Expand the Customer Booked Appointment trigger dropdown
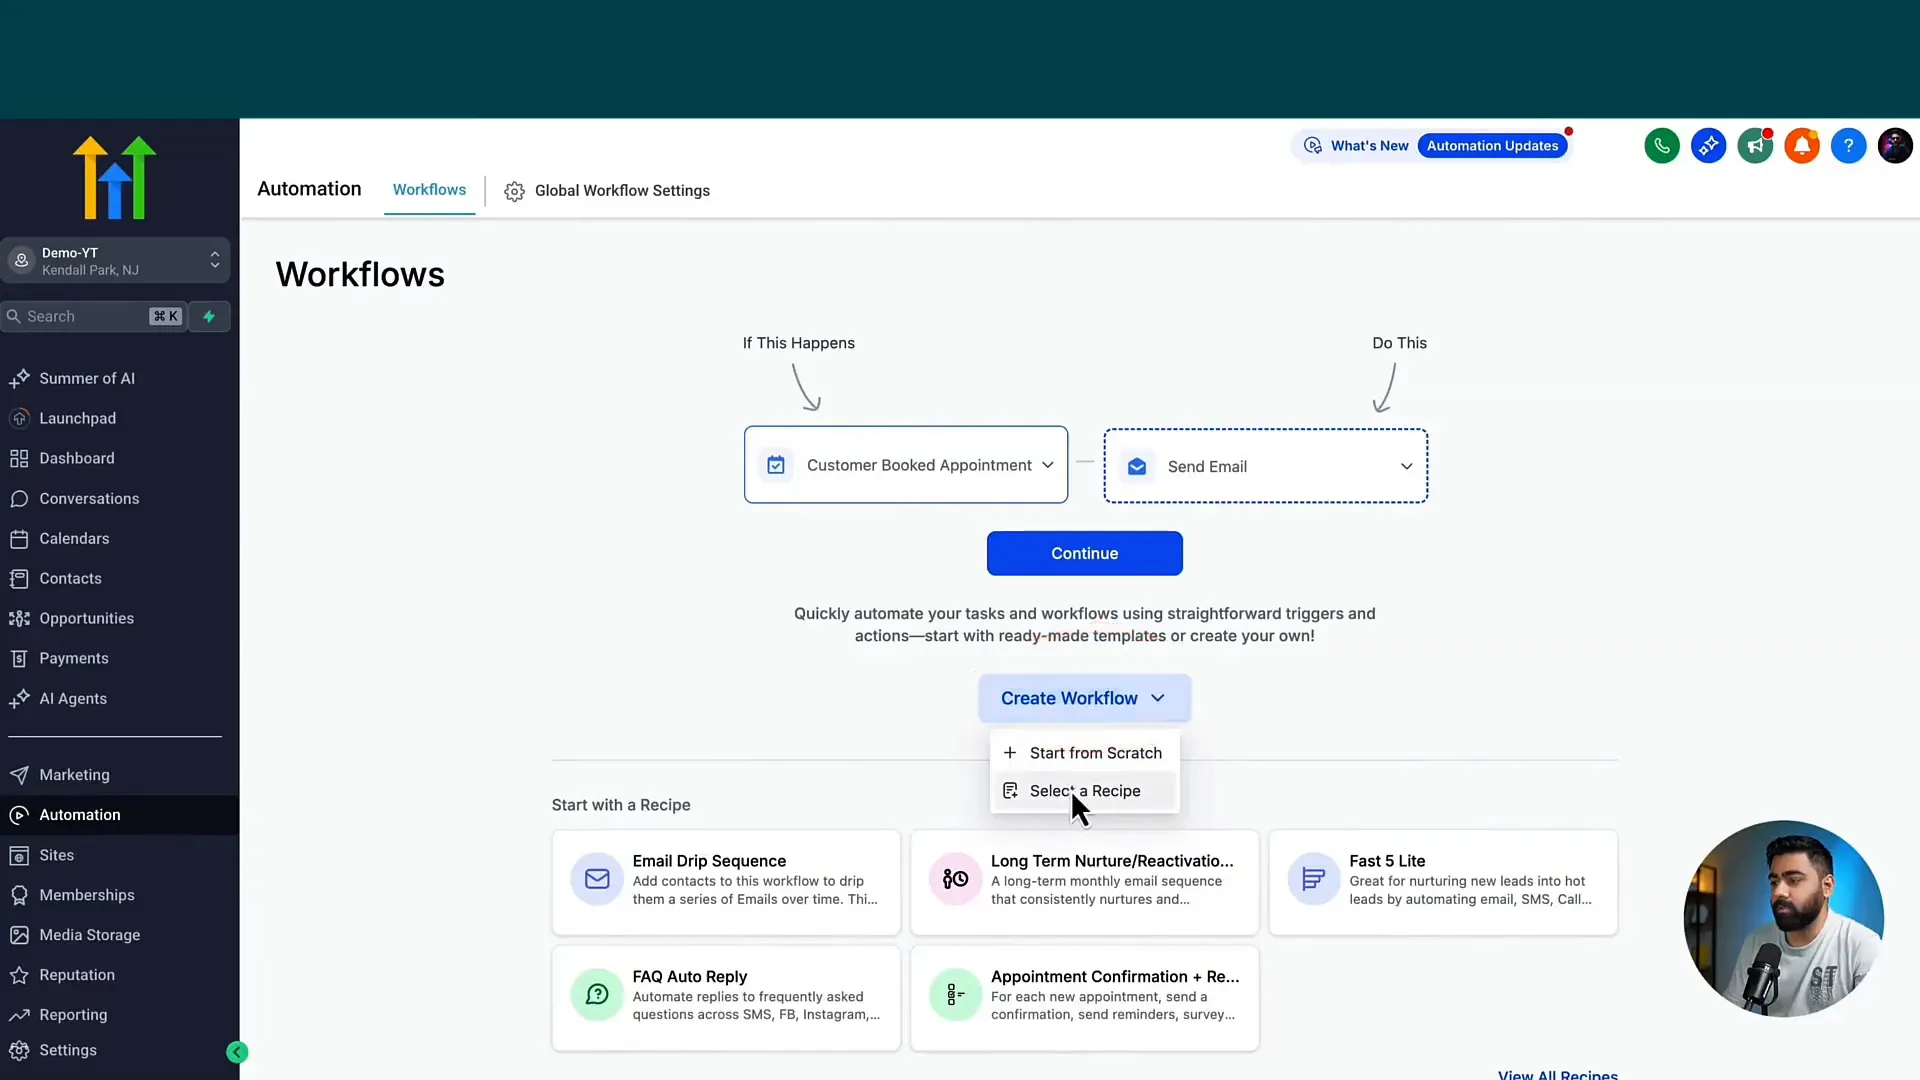This screenshot has width=1920, height=1080. tap(906, 465)
